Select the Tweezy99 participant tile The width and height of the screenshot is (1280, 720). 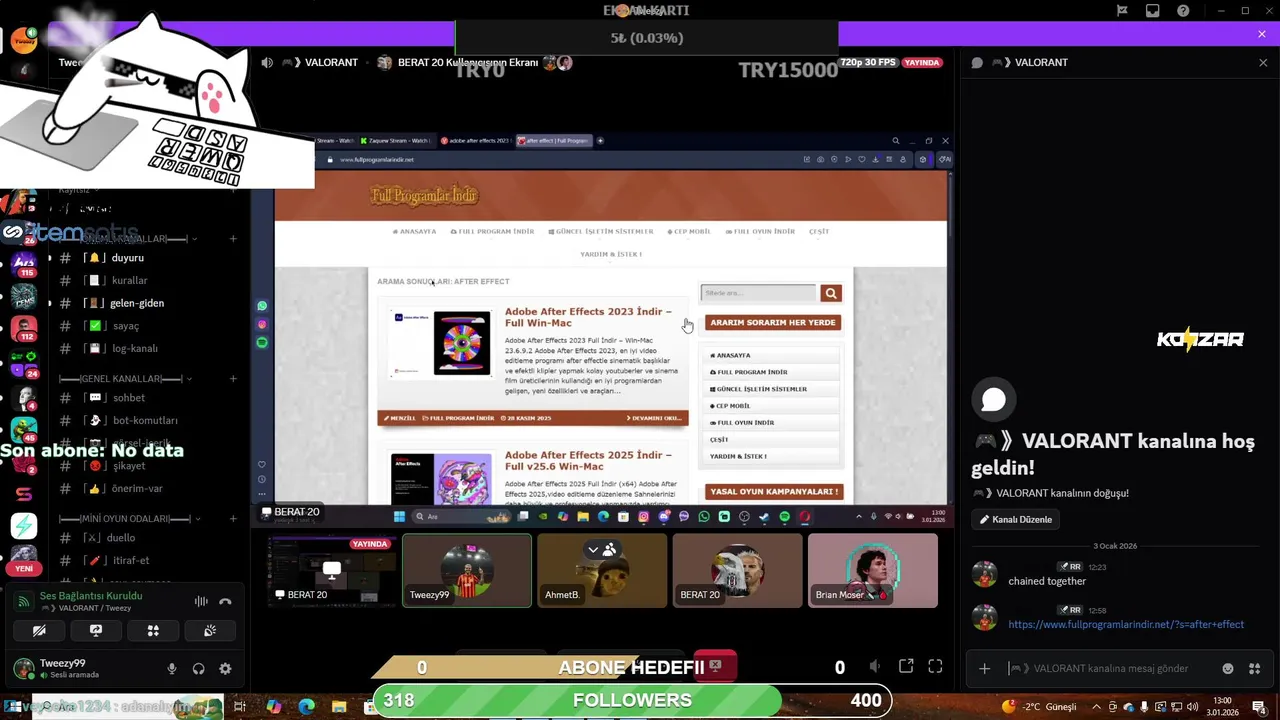pyautogui.click(x=467, y=570)
